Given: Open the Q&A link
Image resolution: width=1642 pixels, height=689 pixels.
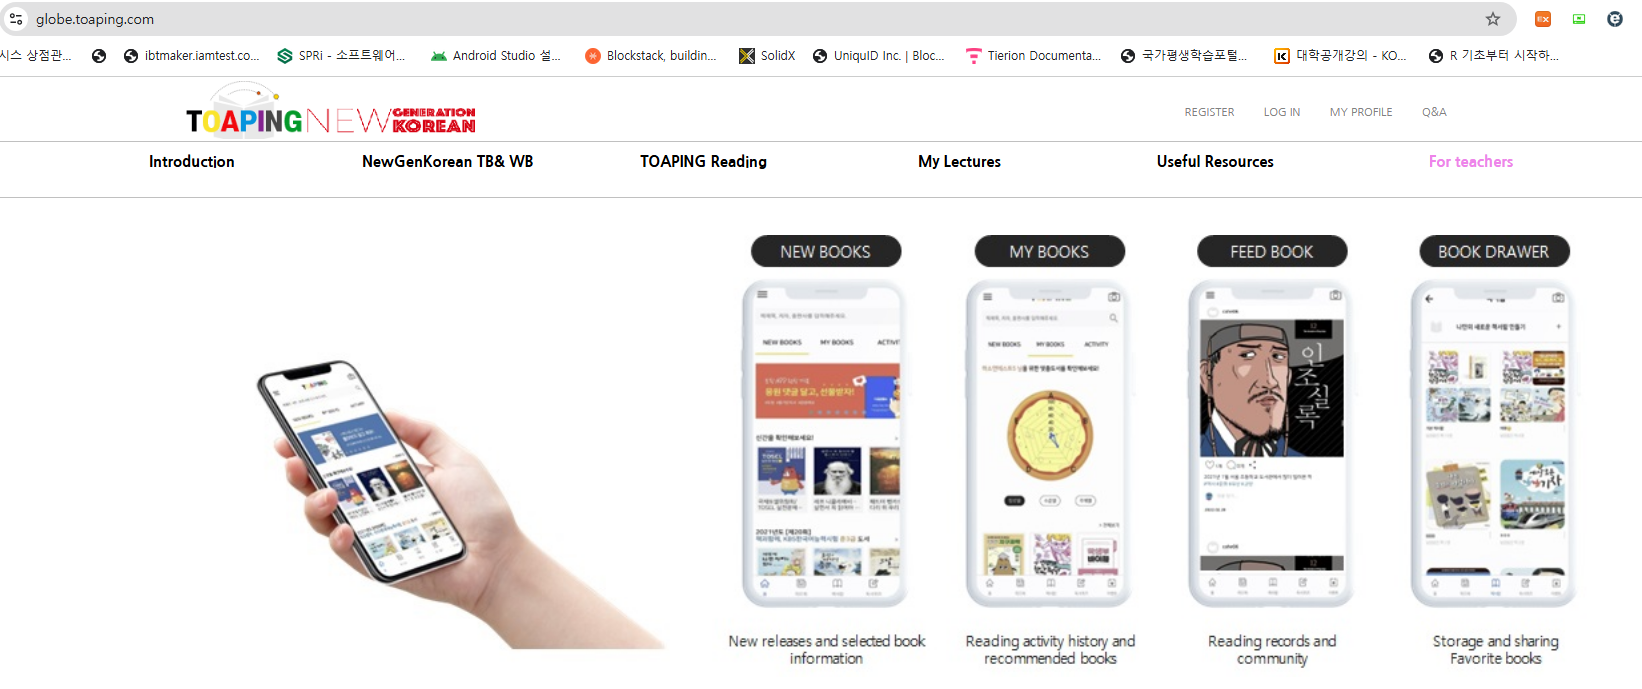Looking at the screenshot, I should coord(1435,112).
